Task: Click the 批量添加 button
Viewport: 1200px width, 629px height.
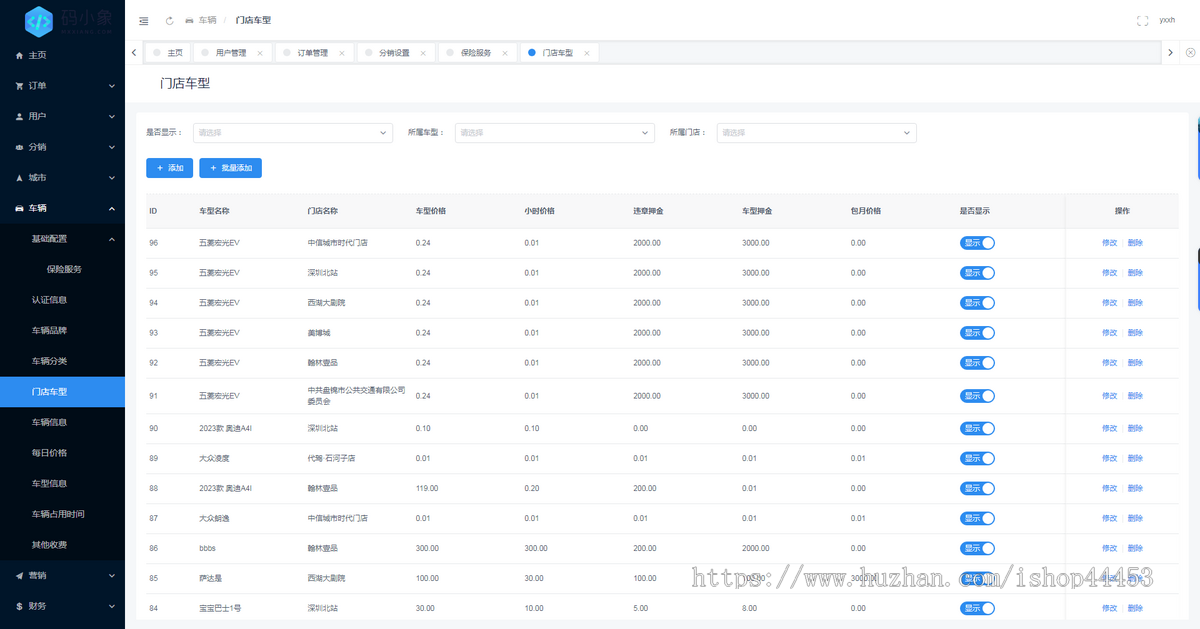Action: [230, 168]
